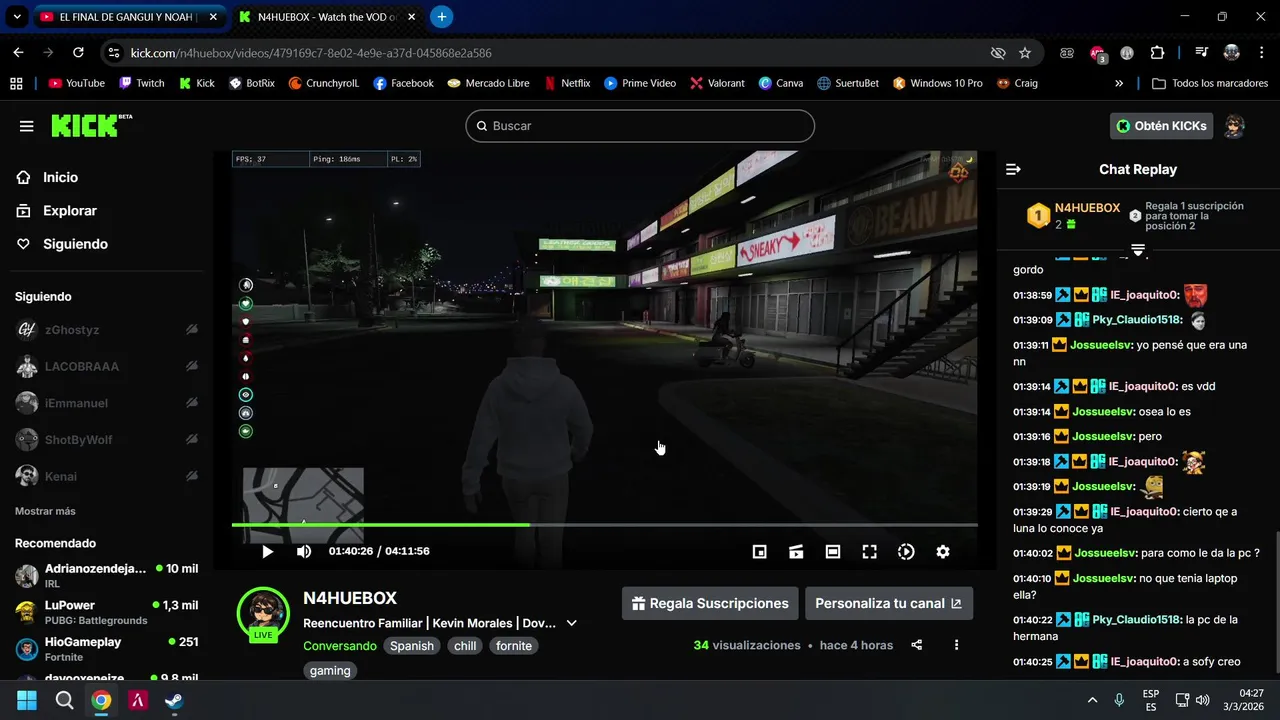Image resolution: width=1280 pixels, height=720 pixels.
Task: Go back to the previous page
Action: pos(18,53)
